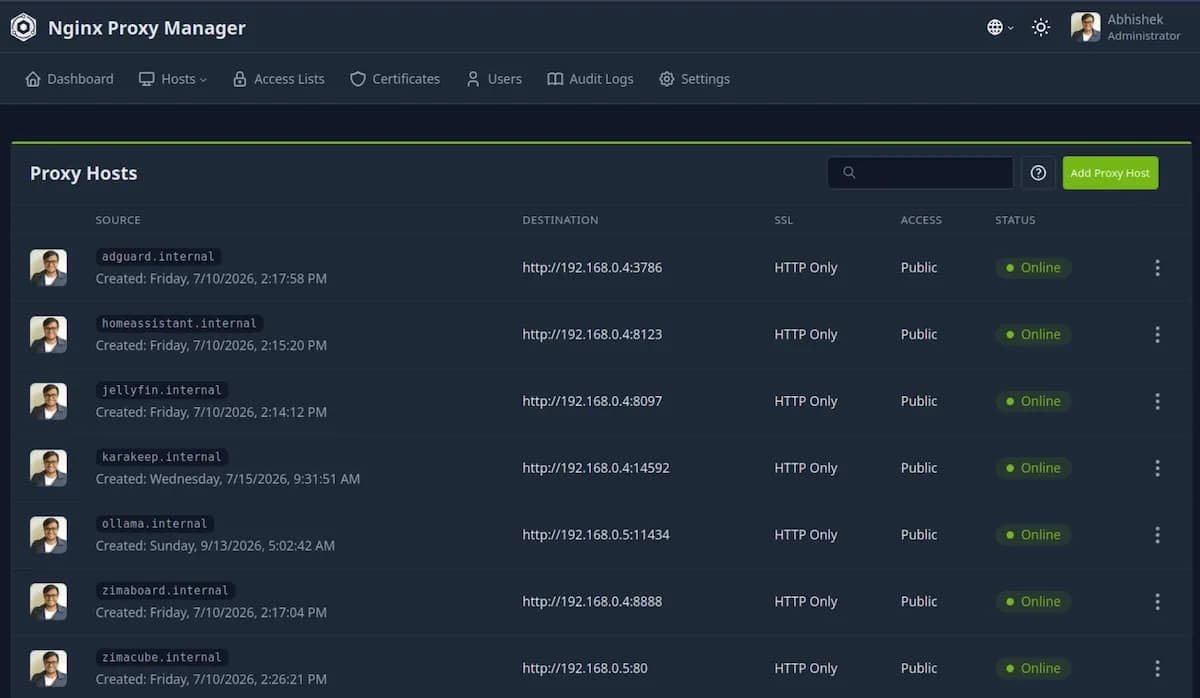Open the Users tab
Image resolution: width=1200 pixels, height=698 pixels.
click(x=494, y=79)
